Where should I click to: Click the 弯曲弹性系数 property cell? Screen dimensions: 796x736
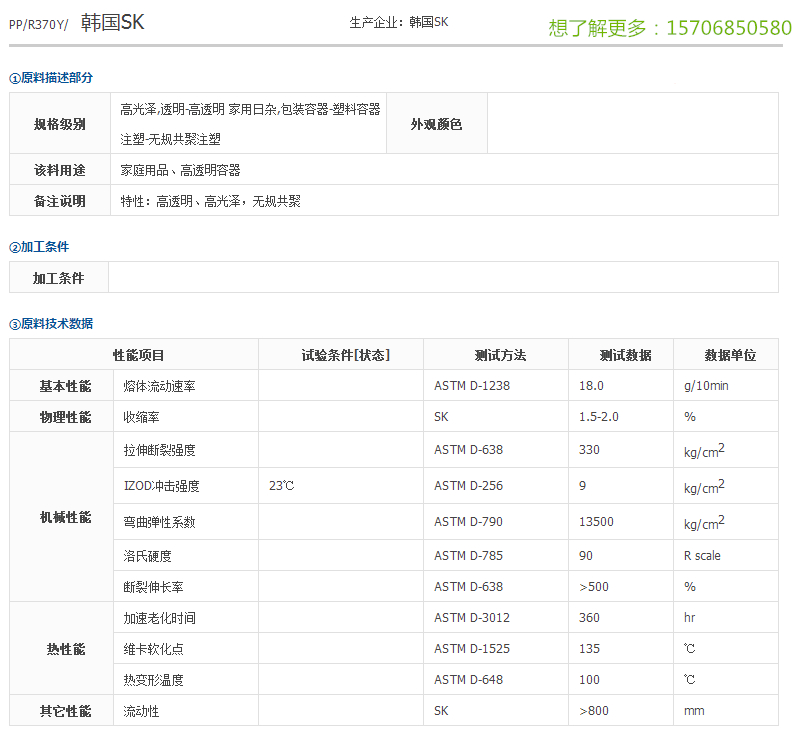pos(186,522)
